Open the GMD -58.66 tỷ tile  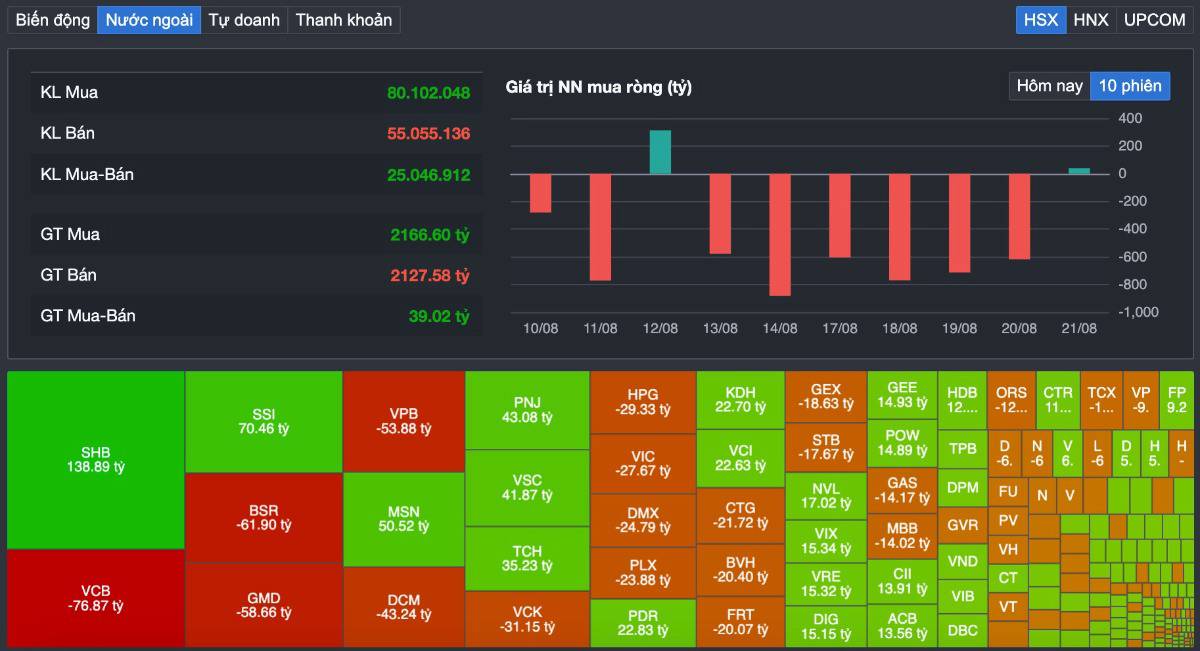(264, 604)
